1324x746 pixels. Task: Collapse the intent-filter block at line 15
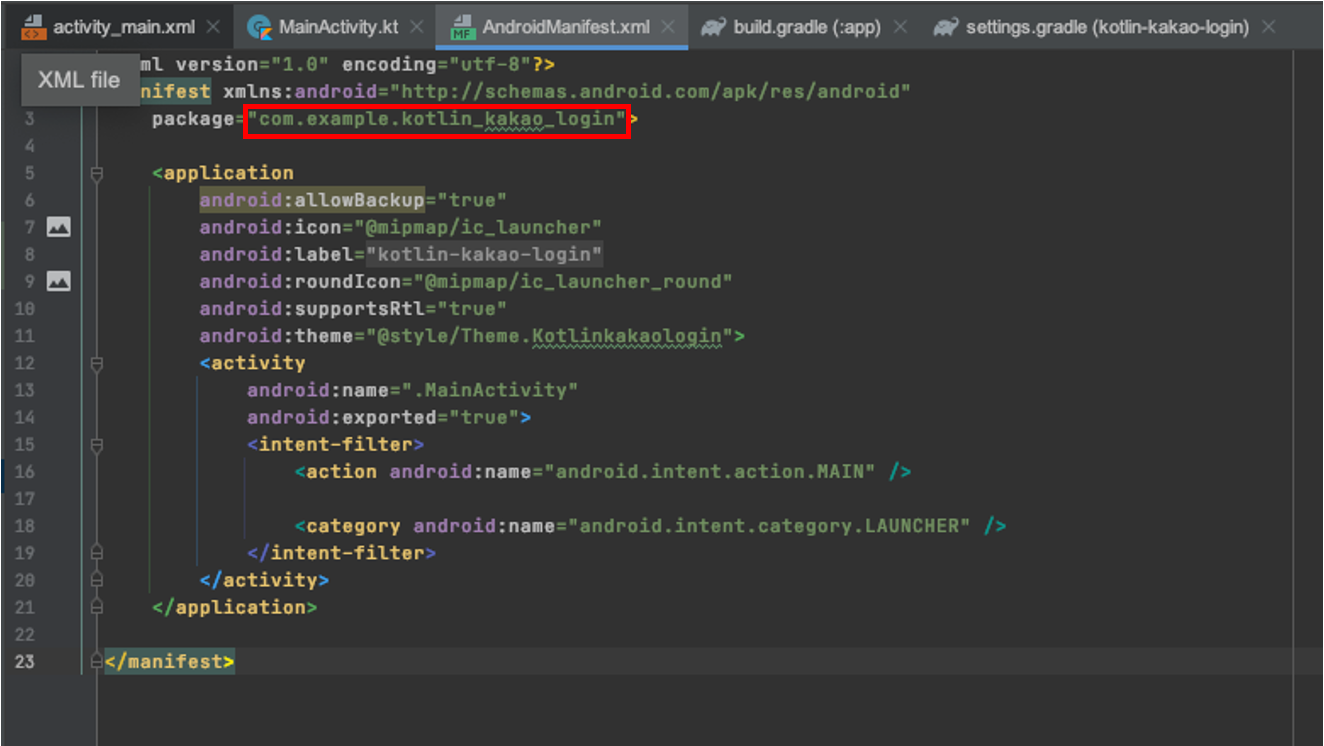97,444
